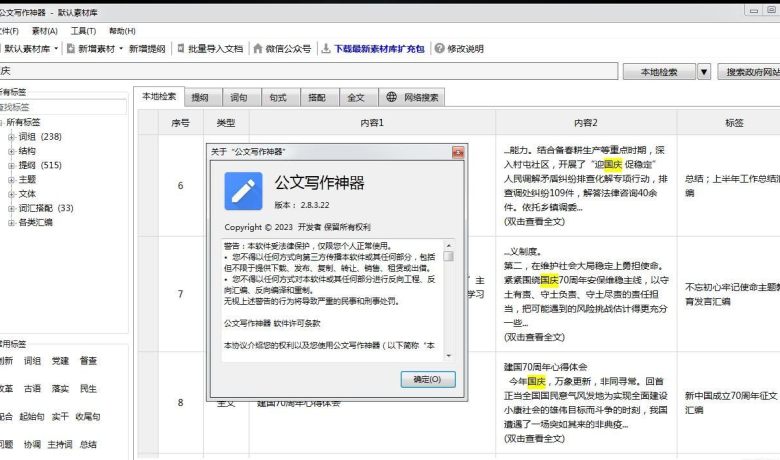780x460 pixels.
Task: Close the 关于 dialog with red X
Action: point(458,152)
